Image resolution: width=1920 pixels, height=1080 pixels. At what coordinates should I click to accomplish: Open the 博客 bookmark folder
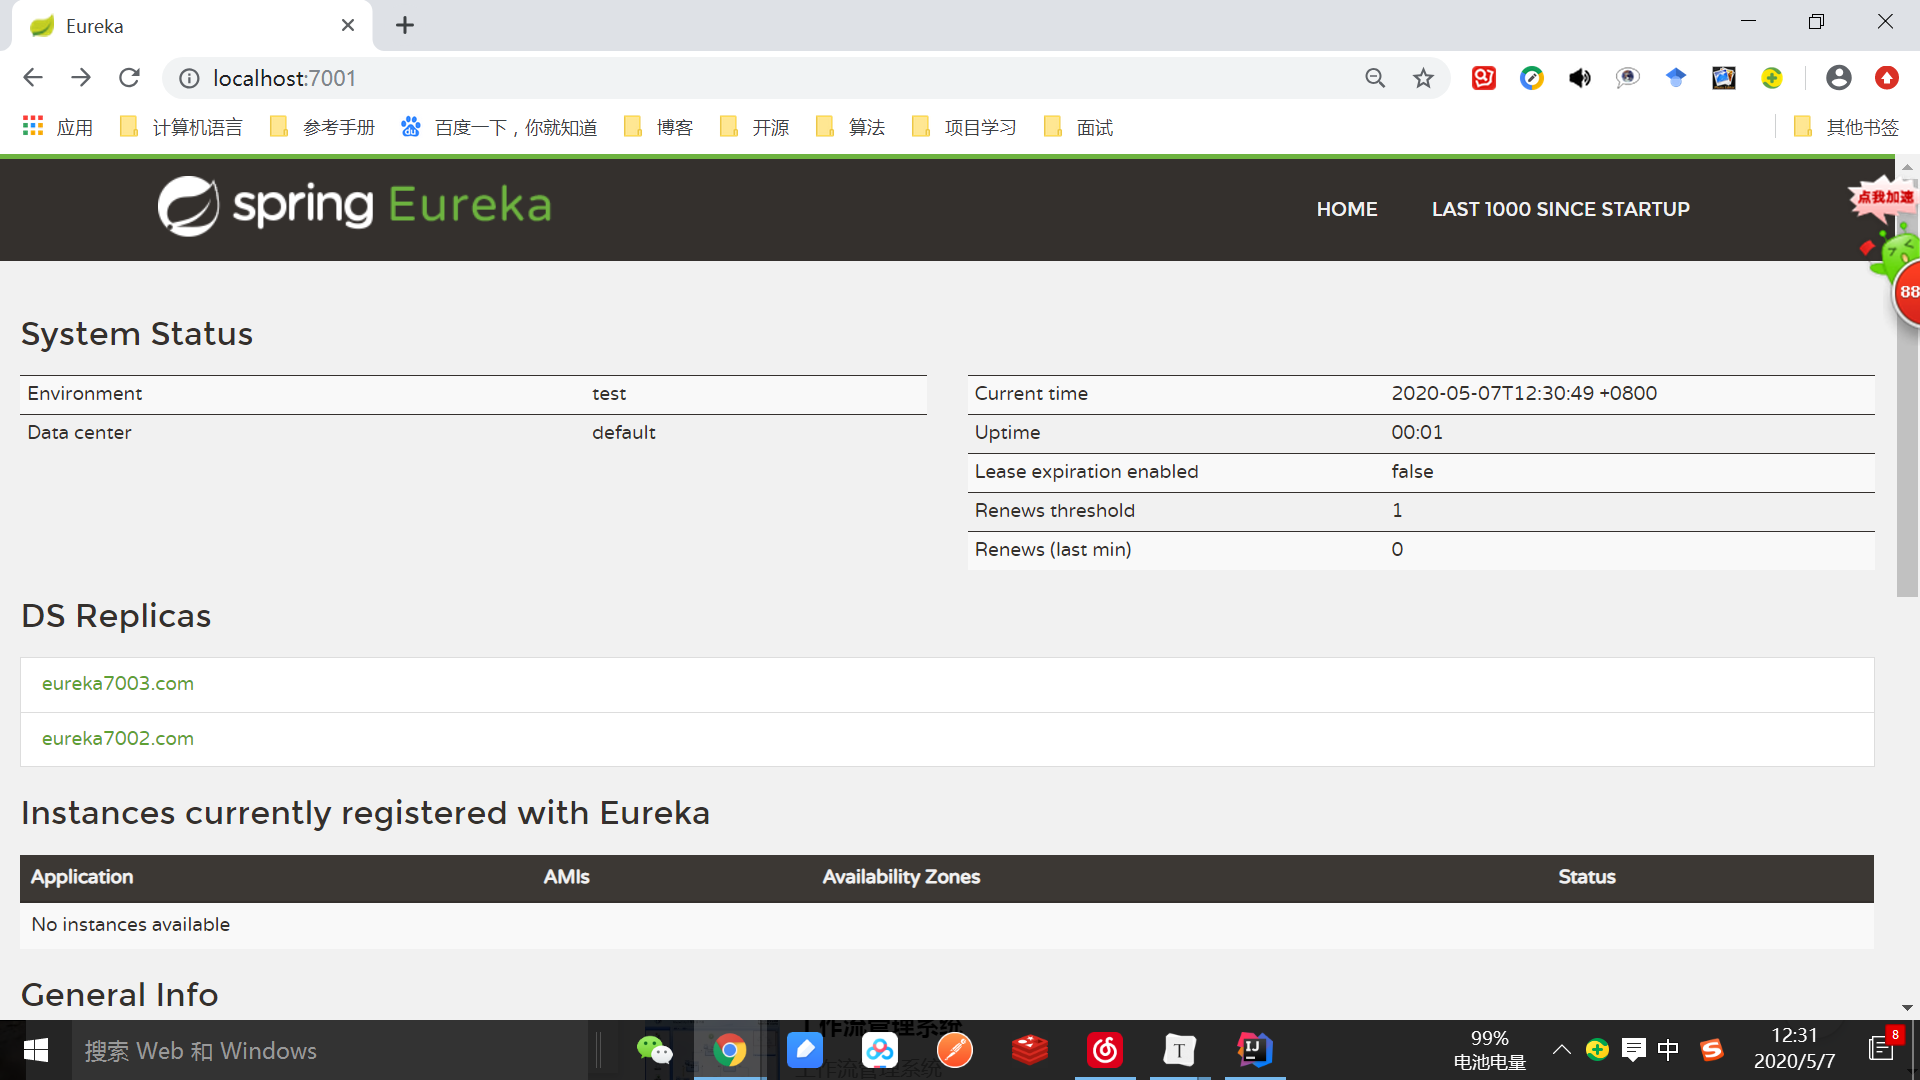(660, 127)
